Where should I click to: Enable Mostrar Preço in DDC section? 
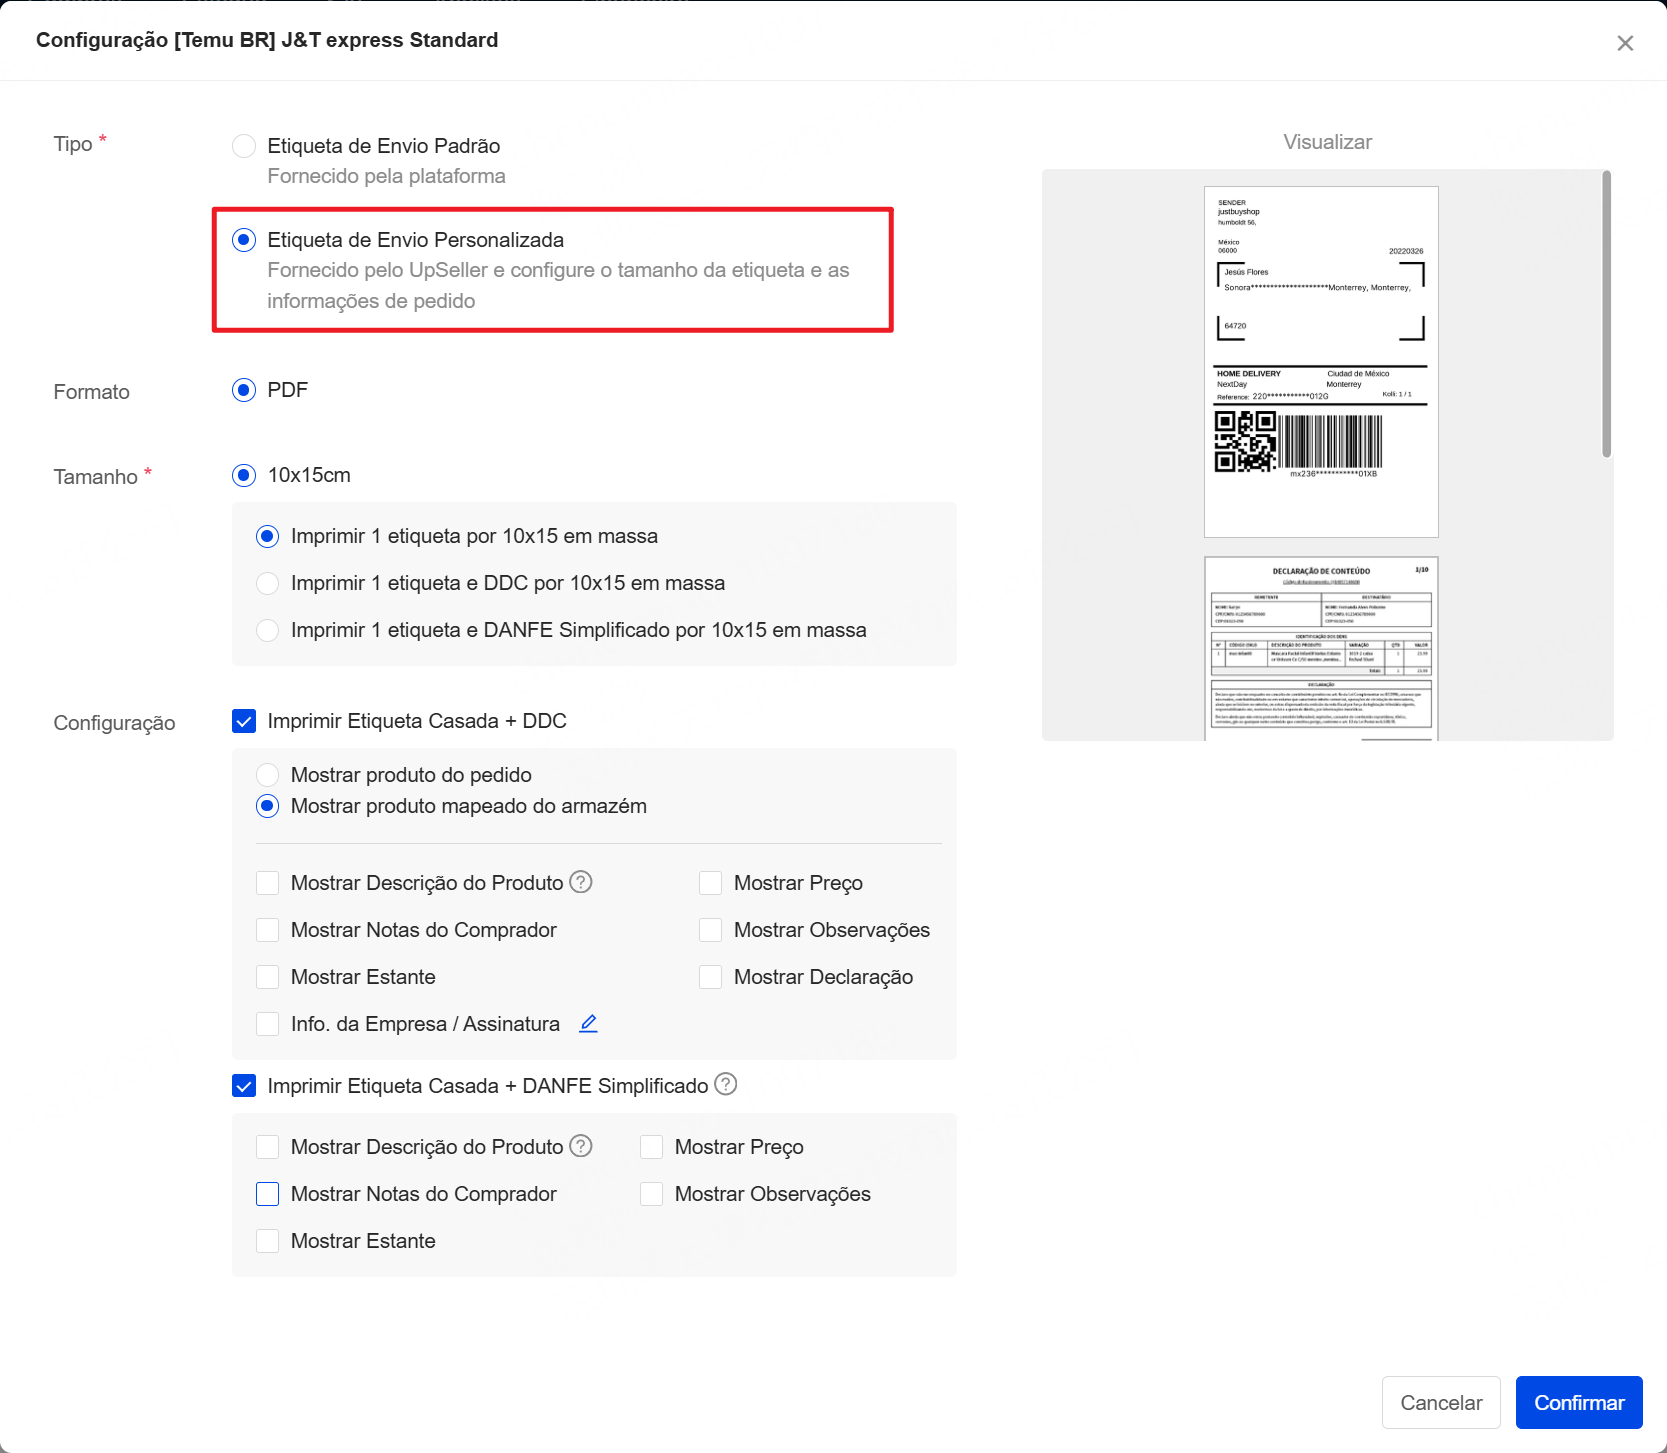pyautogui.click(x=711, y=883)
